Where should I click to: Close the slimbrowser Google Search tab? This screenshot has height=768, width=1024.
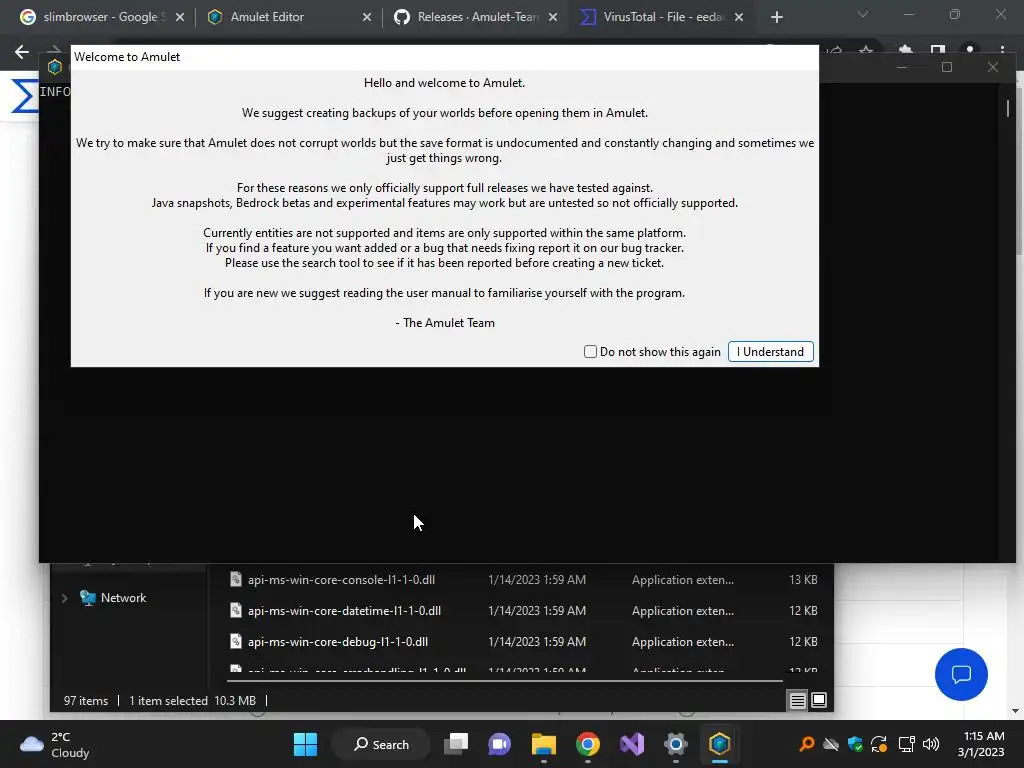[x=180, y=17]
